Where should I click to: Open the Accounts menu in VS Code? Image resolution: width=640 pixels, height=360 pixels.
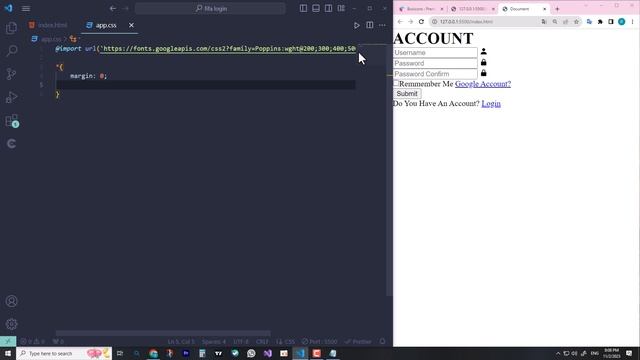11,301
